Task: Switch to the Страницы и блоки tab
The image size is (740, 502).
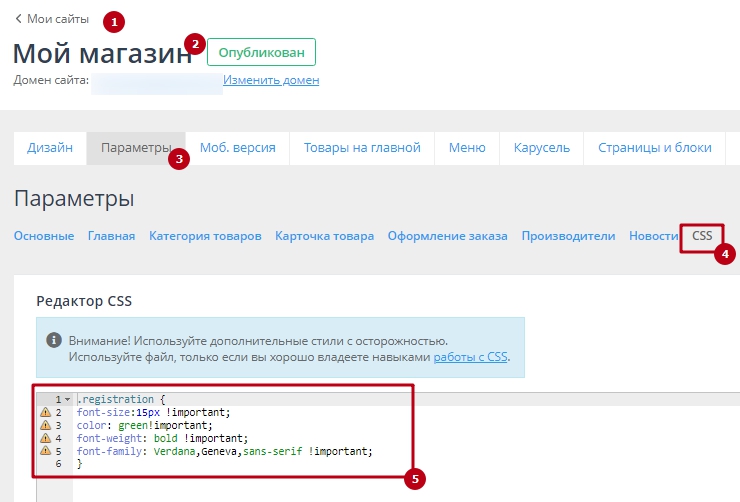Action: click(654, 148)
